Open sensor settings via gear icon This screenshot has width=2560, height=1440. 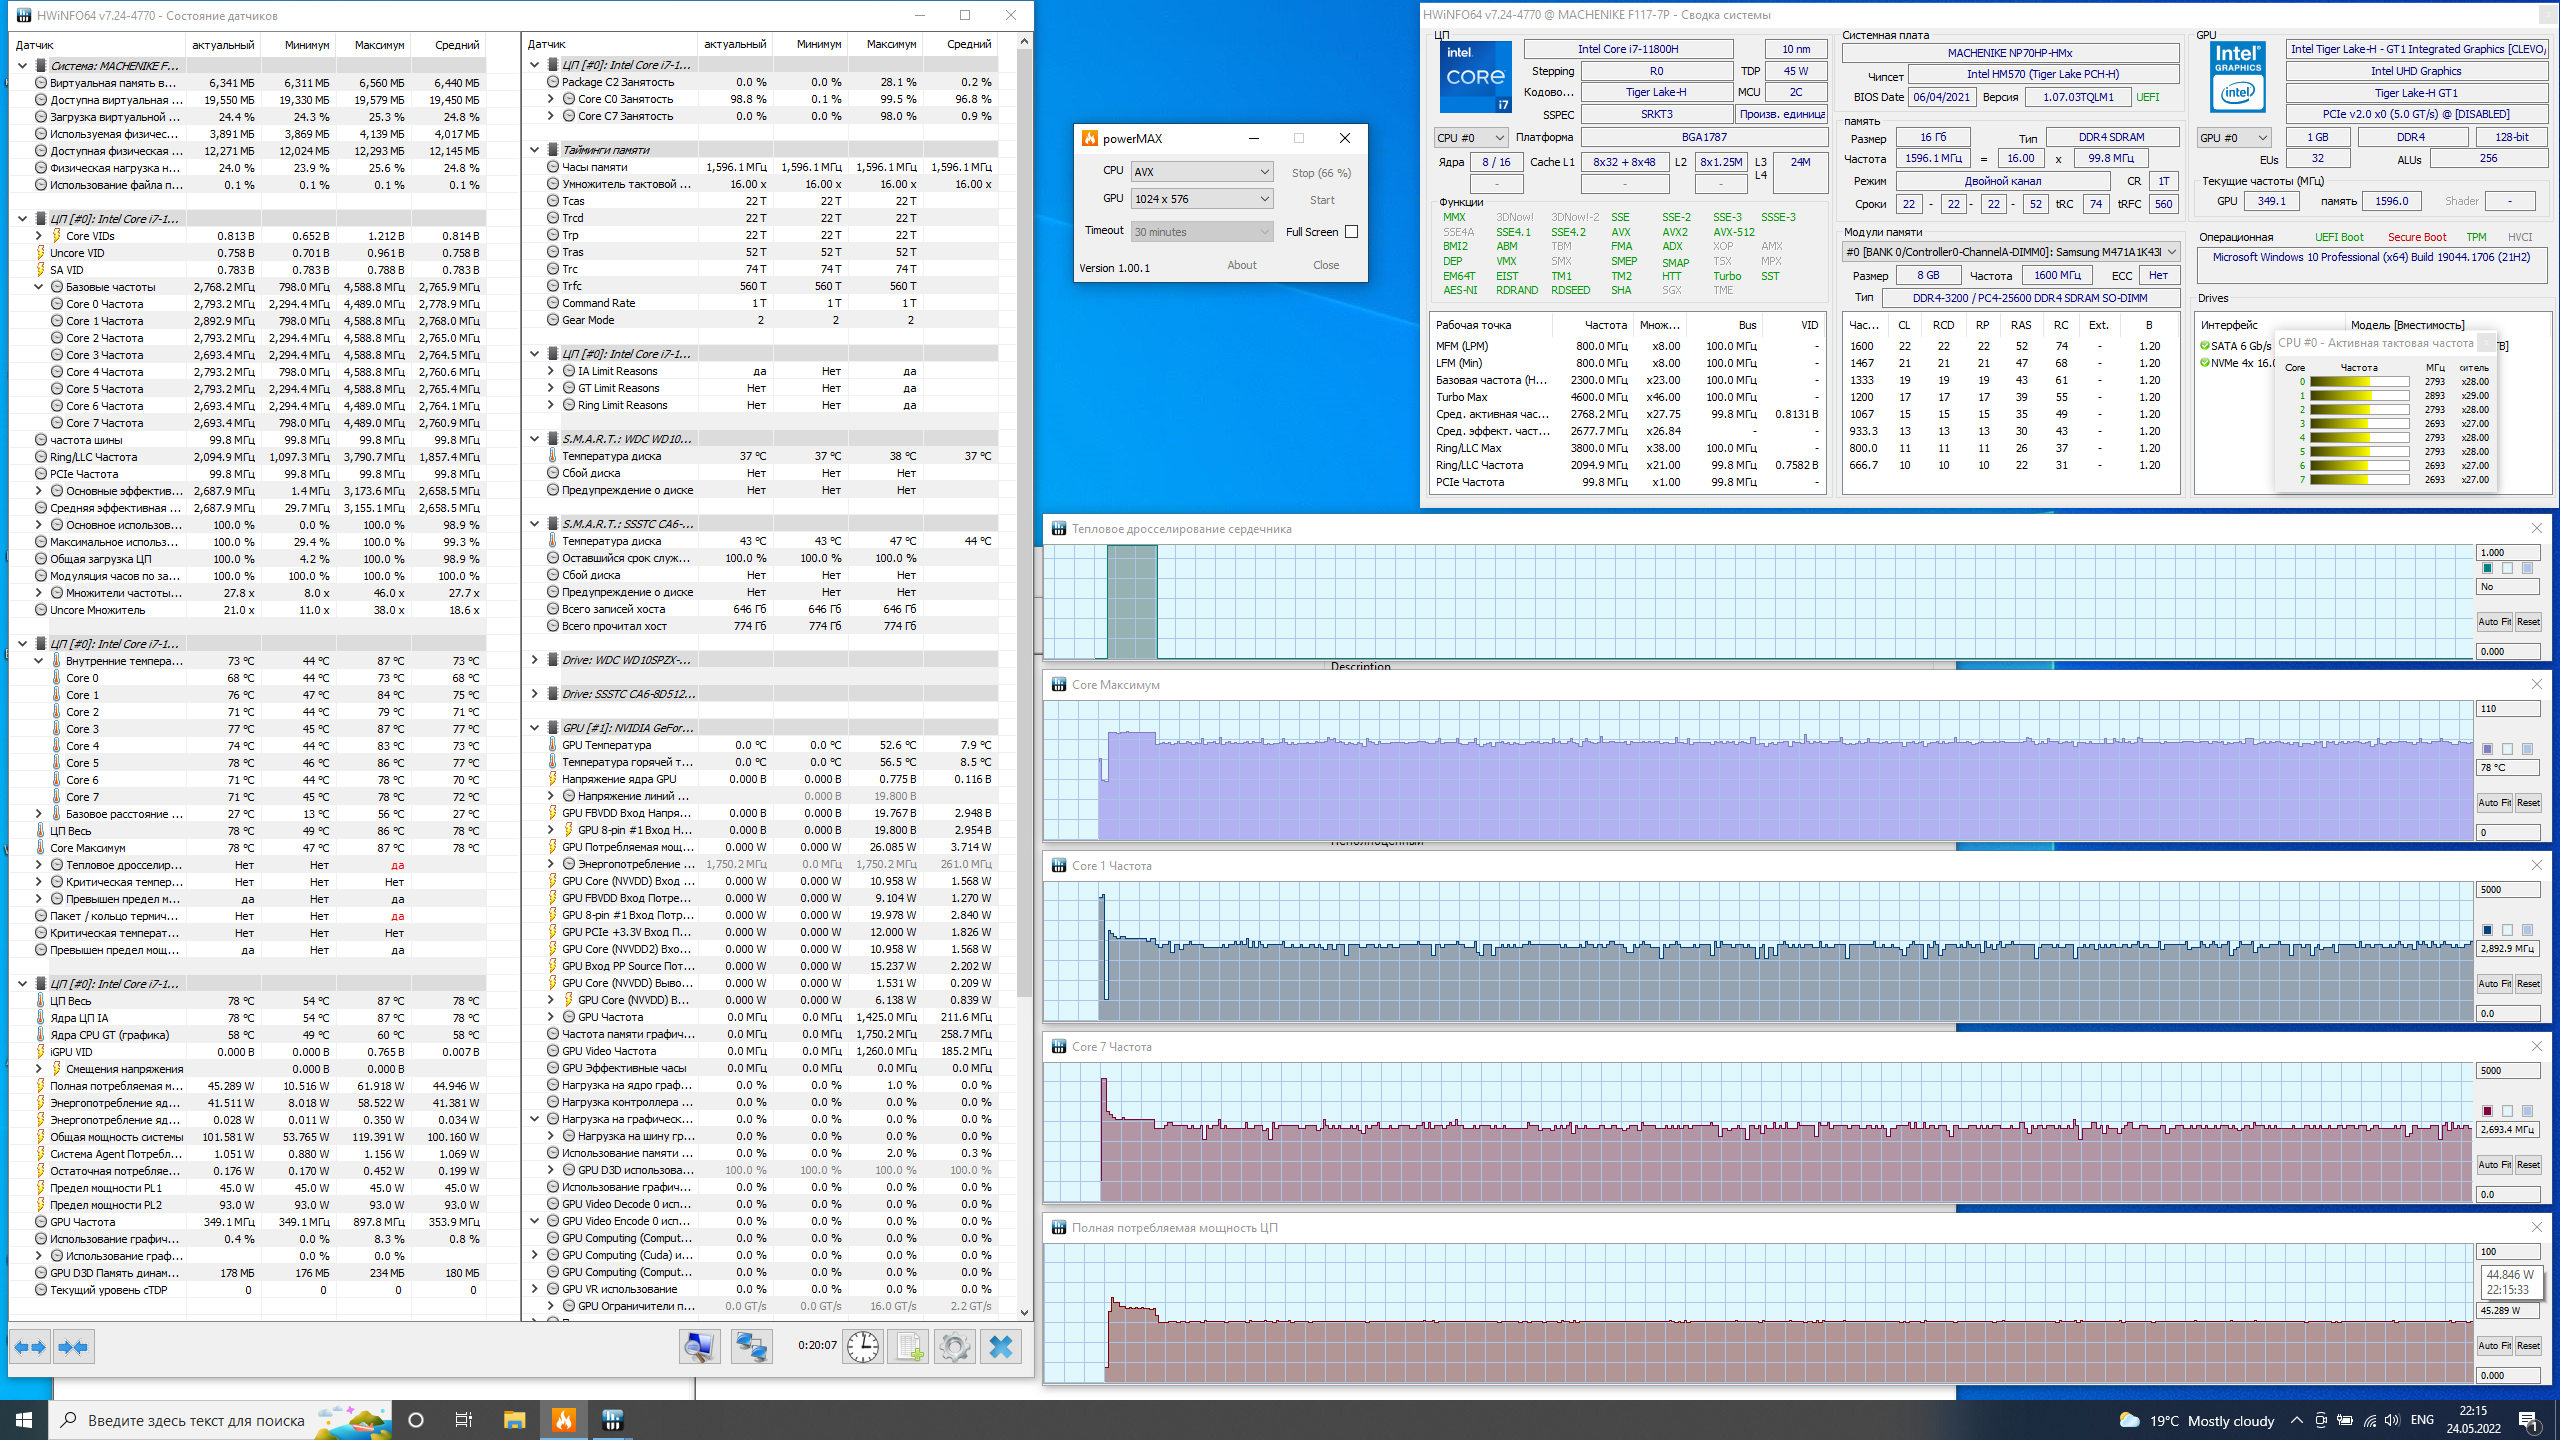tap(954, 1347)
